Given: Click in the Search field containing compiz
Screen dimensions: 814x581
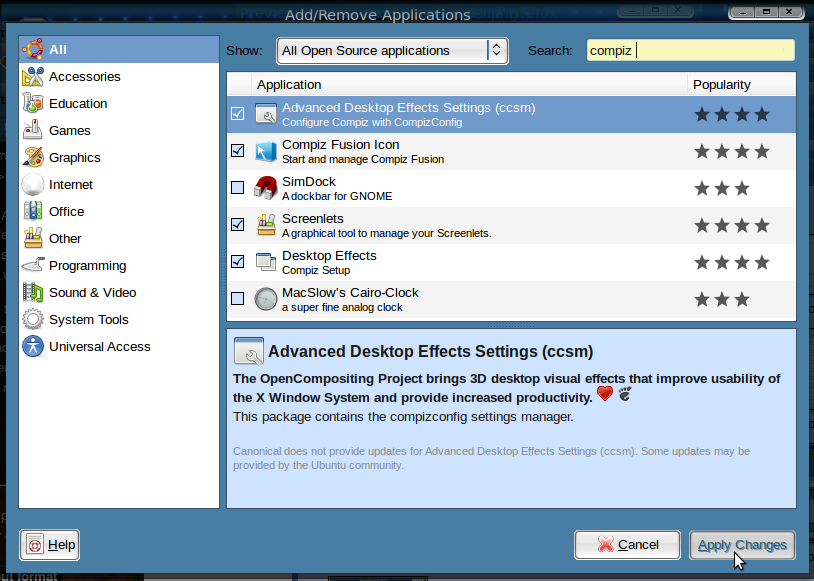Looking at the screenshot, I should tap(690, 50).
